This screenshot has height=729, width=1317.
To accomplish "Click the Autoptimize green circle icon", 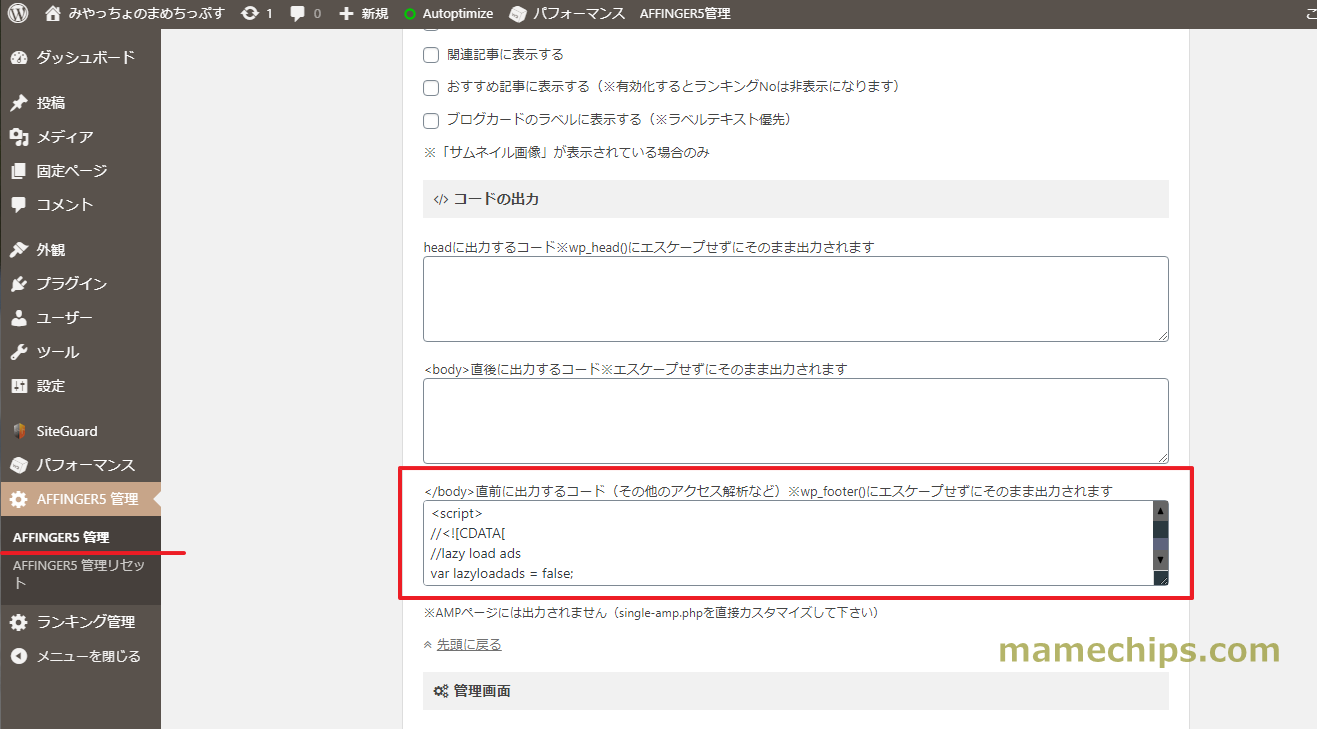I will pos(410,14).
